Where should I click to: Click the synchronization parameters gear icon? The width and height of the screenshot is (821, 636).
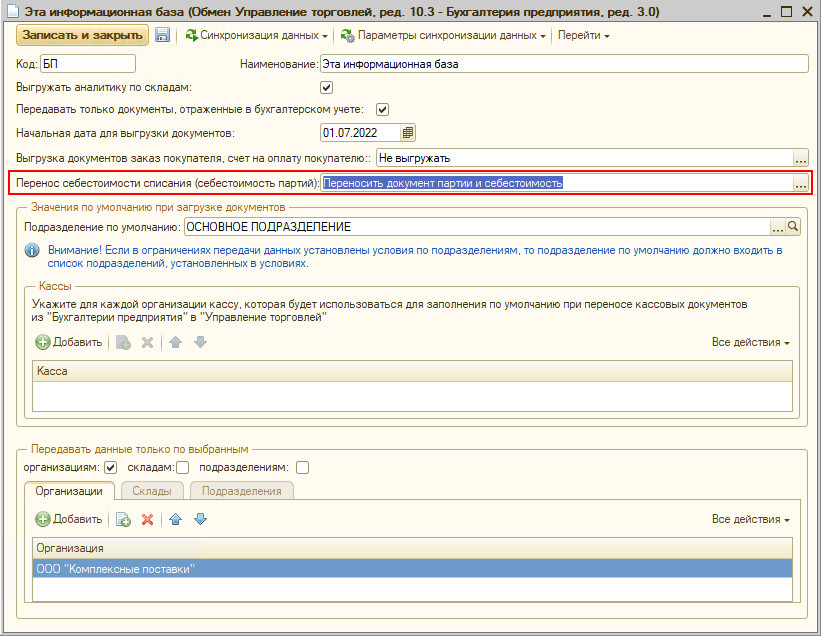click(x=348, y=36)
